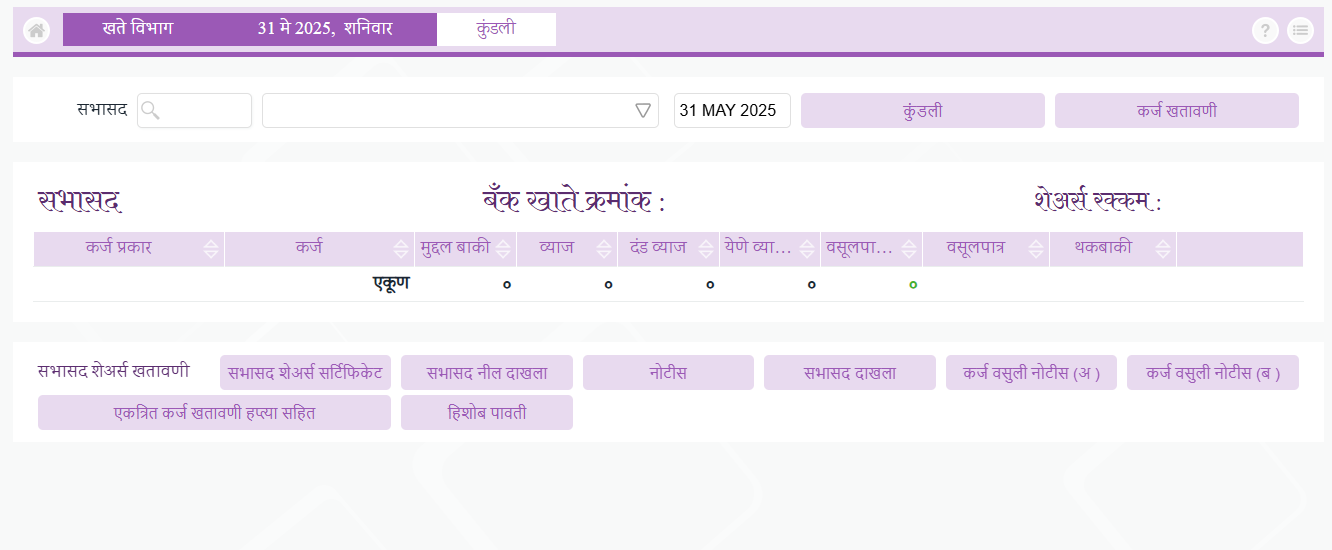The image size is (1332, 550).
Task: Select the कुंडली tab in header
Action: click(x=496, y=29)
